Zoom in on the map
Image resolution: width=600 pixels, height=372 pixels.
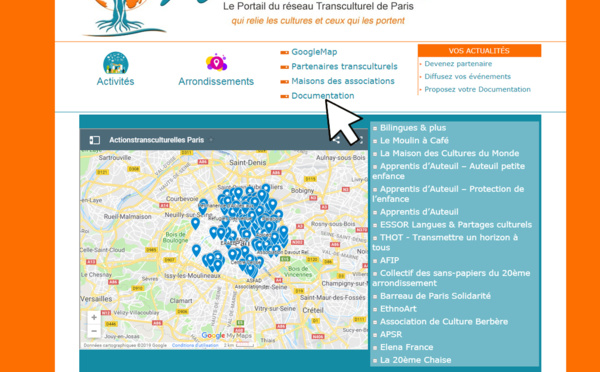(x=94, y=318)
